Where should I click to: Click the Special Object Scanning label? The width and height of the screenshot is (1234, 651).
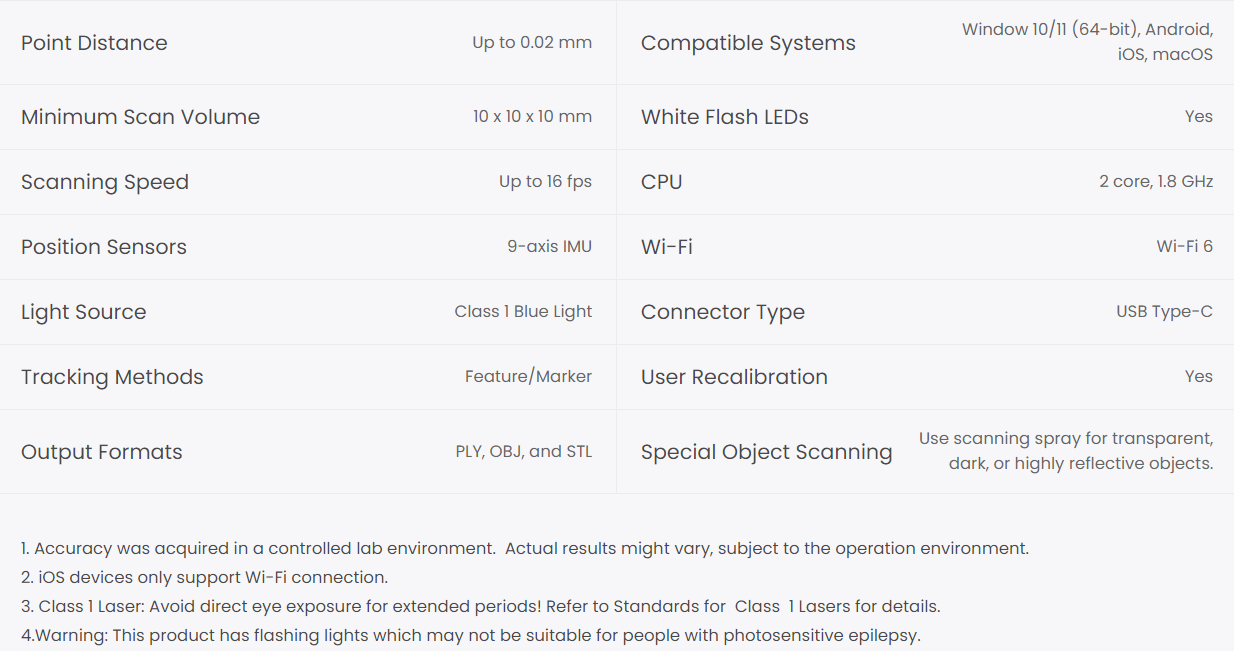point(766,452)
